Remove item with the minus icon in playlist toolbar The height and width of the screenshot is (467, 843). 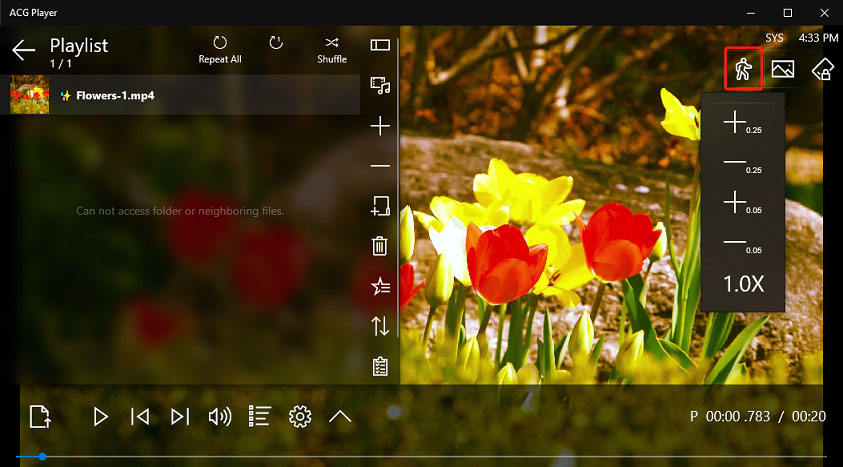[x=380, y=166]
